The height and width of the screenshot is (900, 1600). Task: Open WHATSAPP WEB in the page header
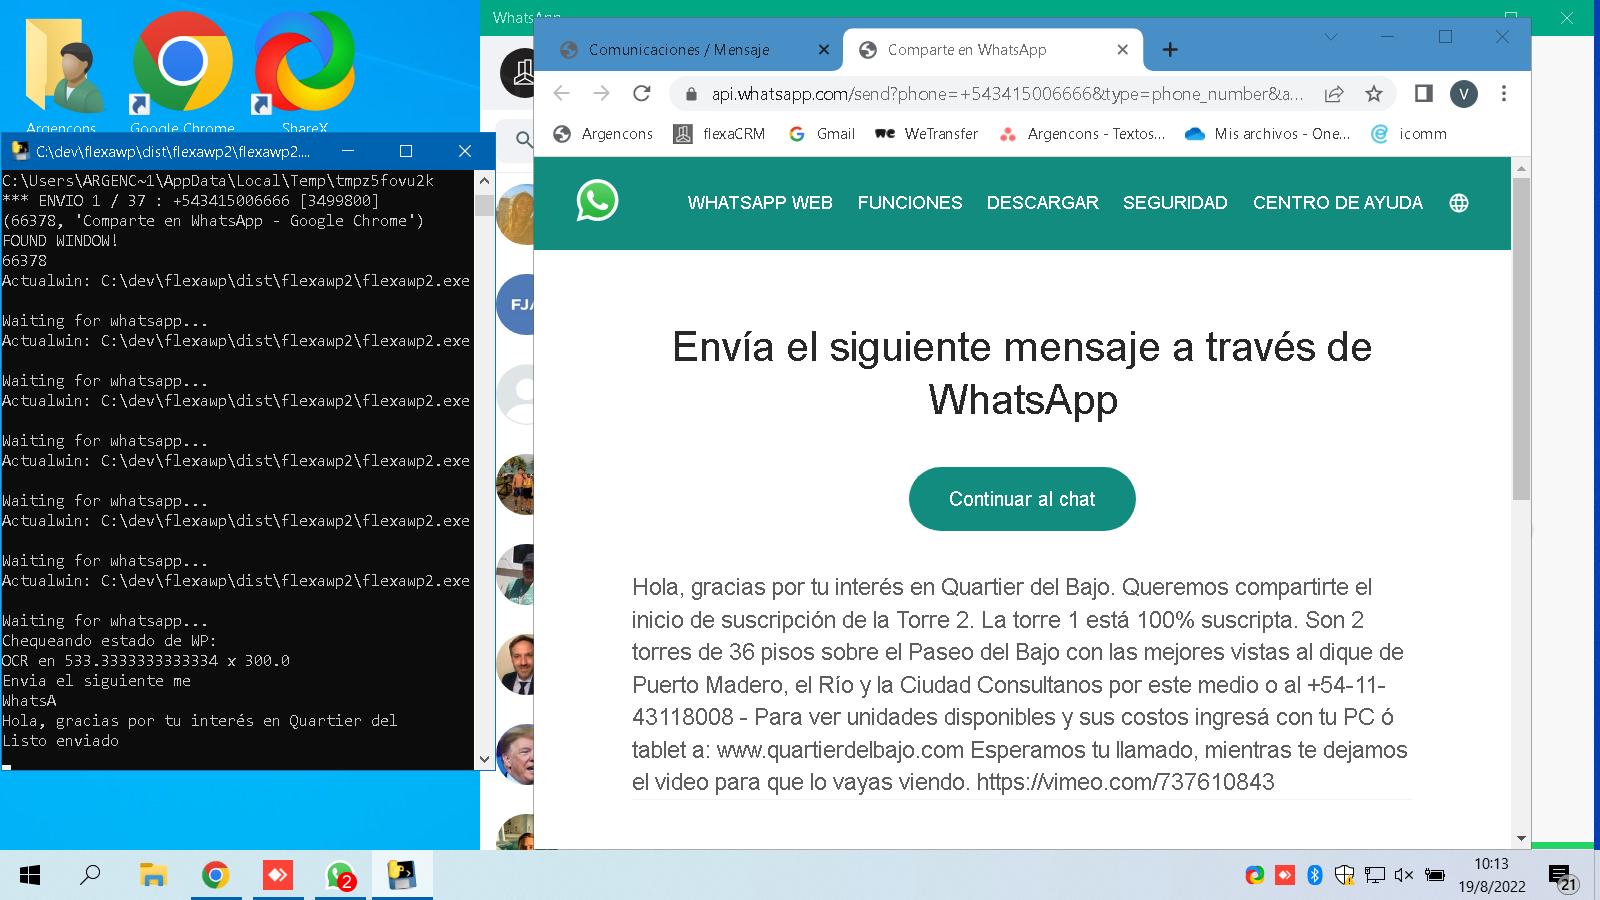[x=760, y=203]
